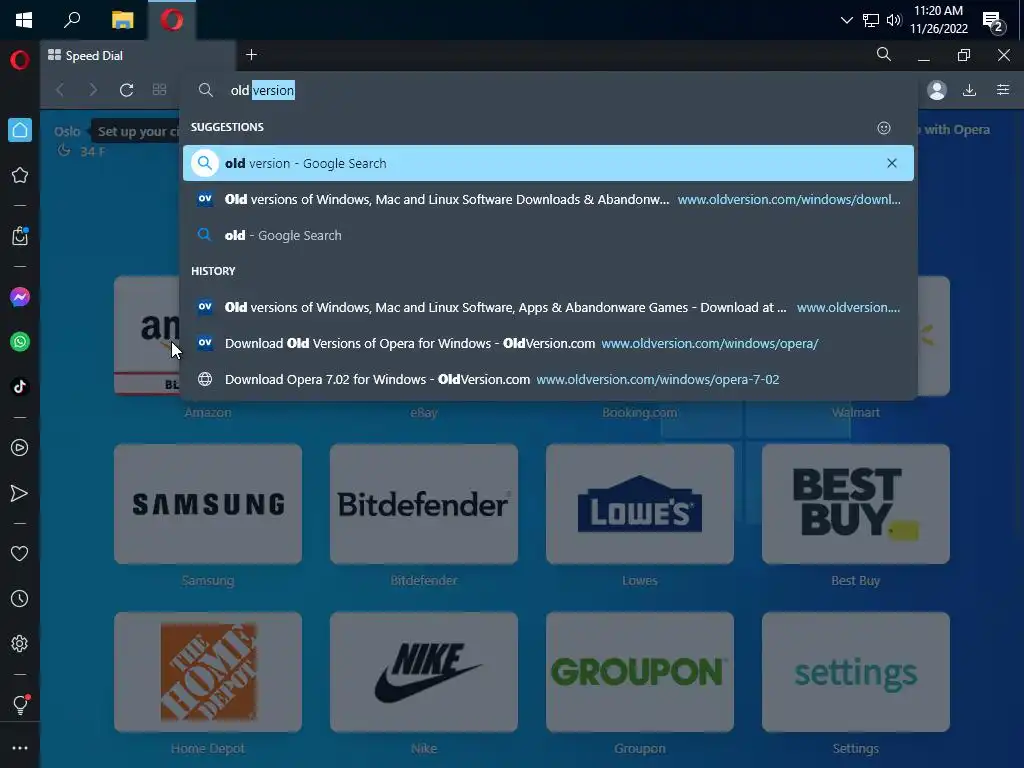Click the address bar text 'old version'

pyautogui.click(x=263, y=90)
